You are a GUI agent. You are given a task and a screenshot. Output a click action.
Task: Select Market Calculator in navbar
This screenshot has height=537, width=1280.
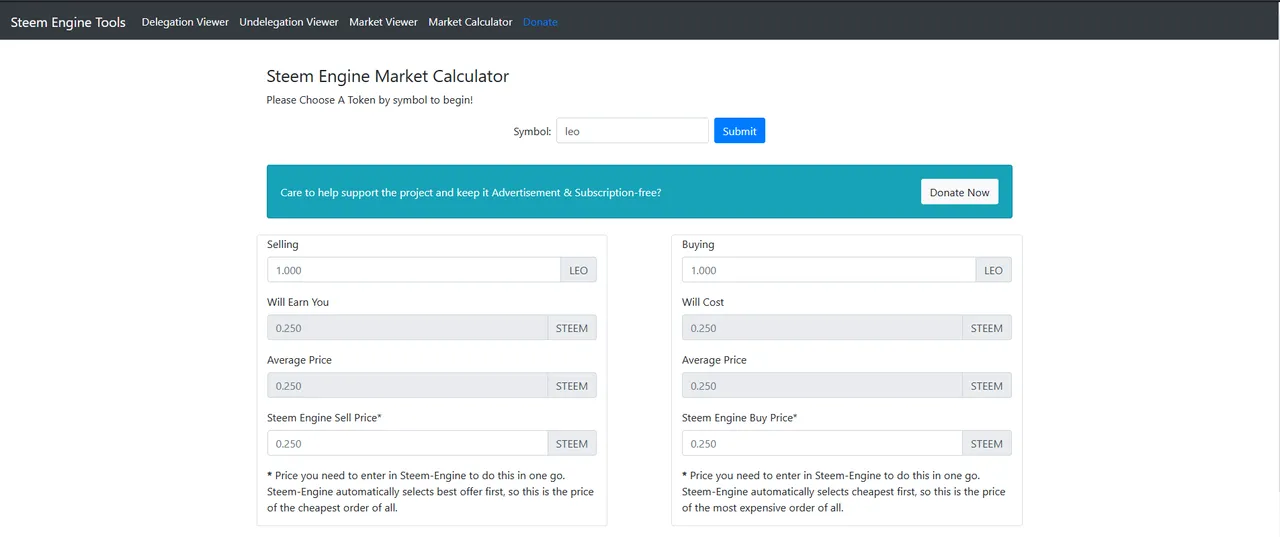pyautogui.click(x=470, y=22)
